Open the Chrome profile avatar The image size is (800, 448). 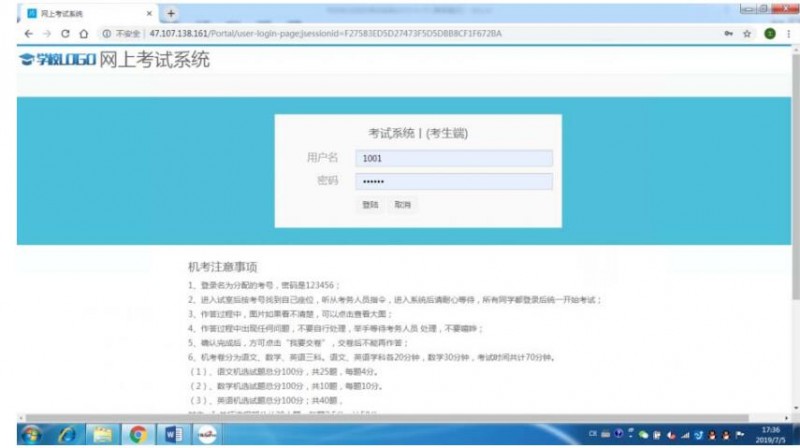pos(769,34)
